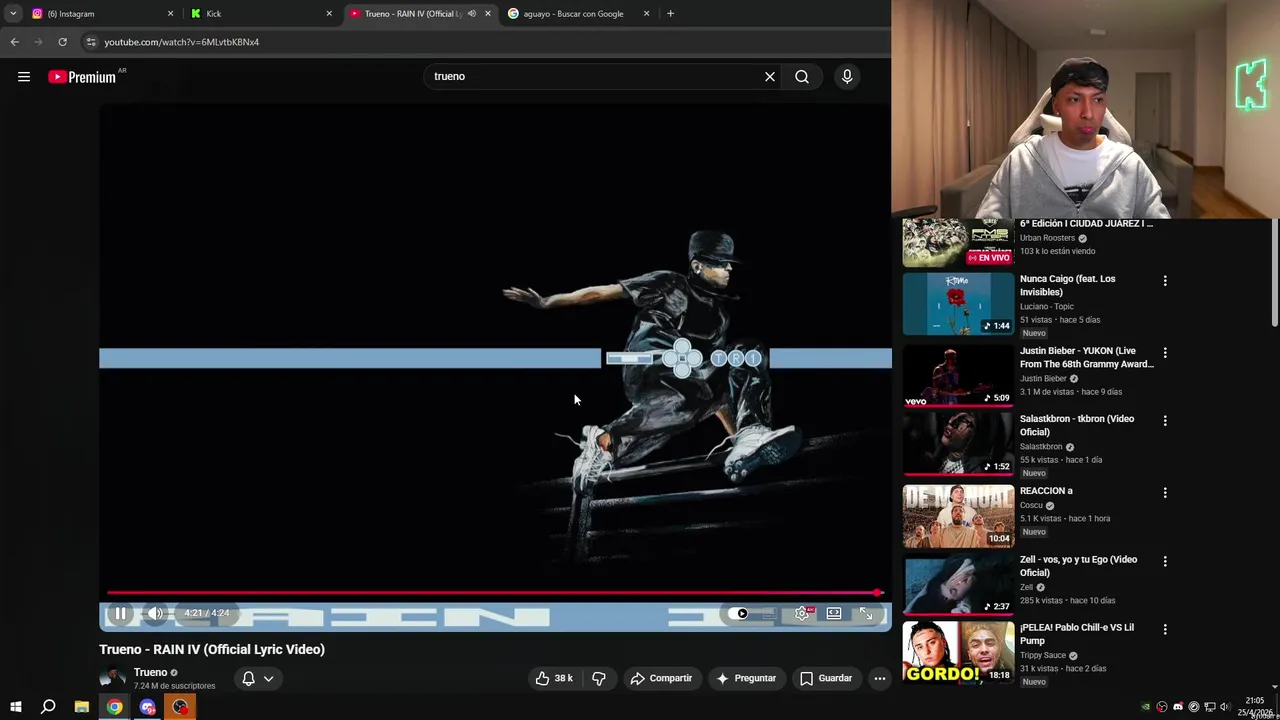1280x720 pixels.
Task: Open the Windows Start menu
Action: pos(16,707)
